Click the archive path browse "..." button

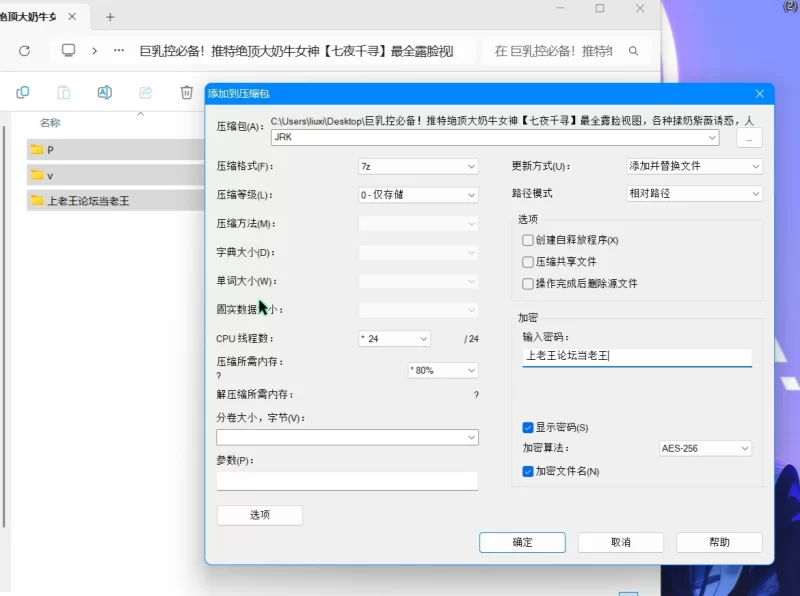(750, 138)
